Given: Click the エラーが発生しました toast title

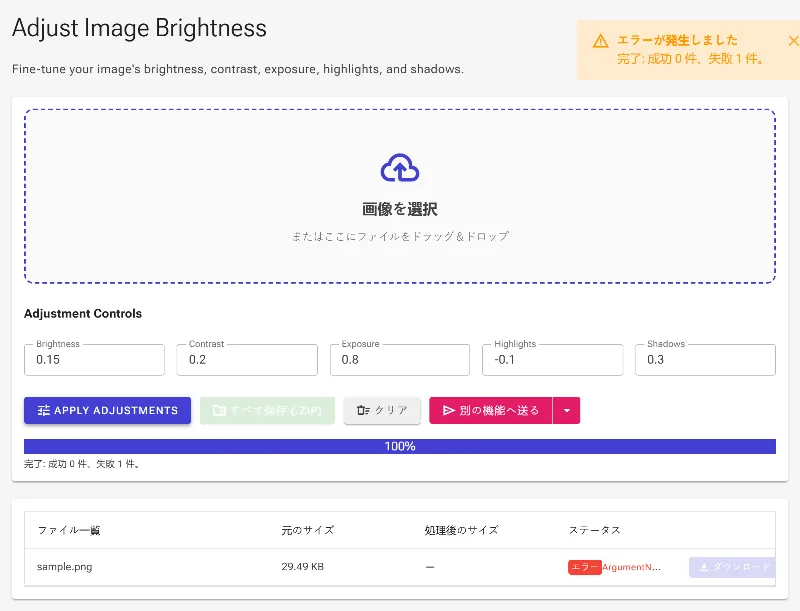Looking at the screenshot, I should click(678, 40).
